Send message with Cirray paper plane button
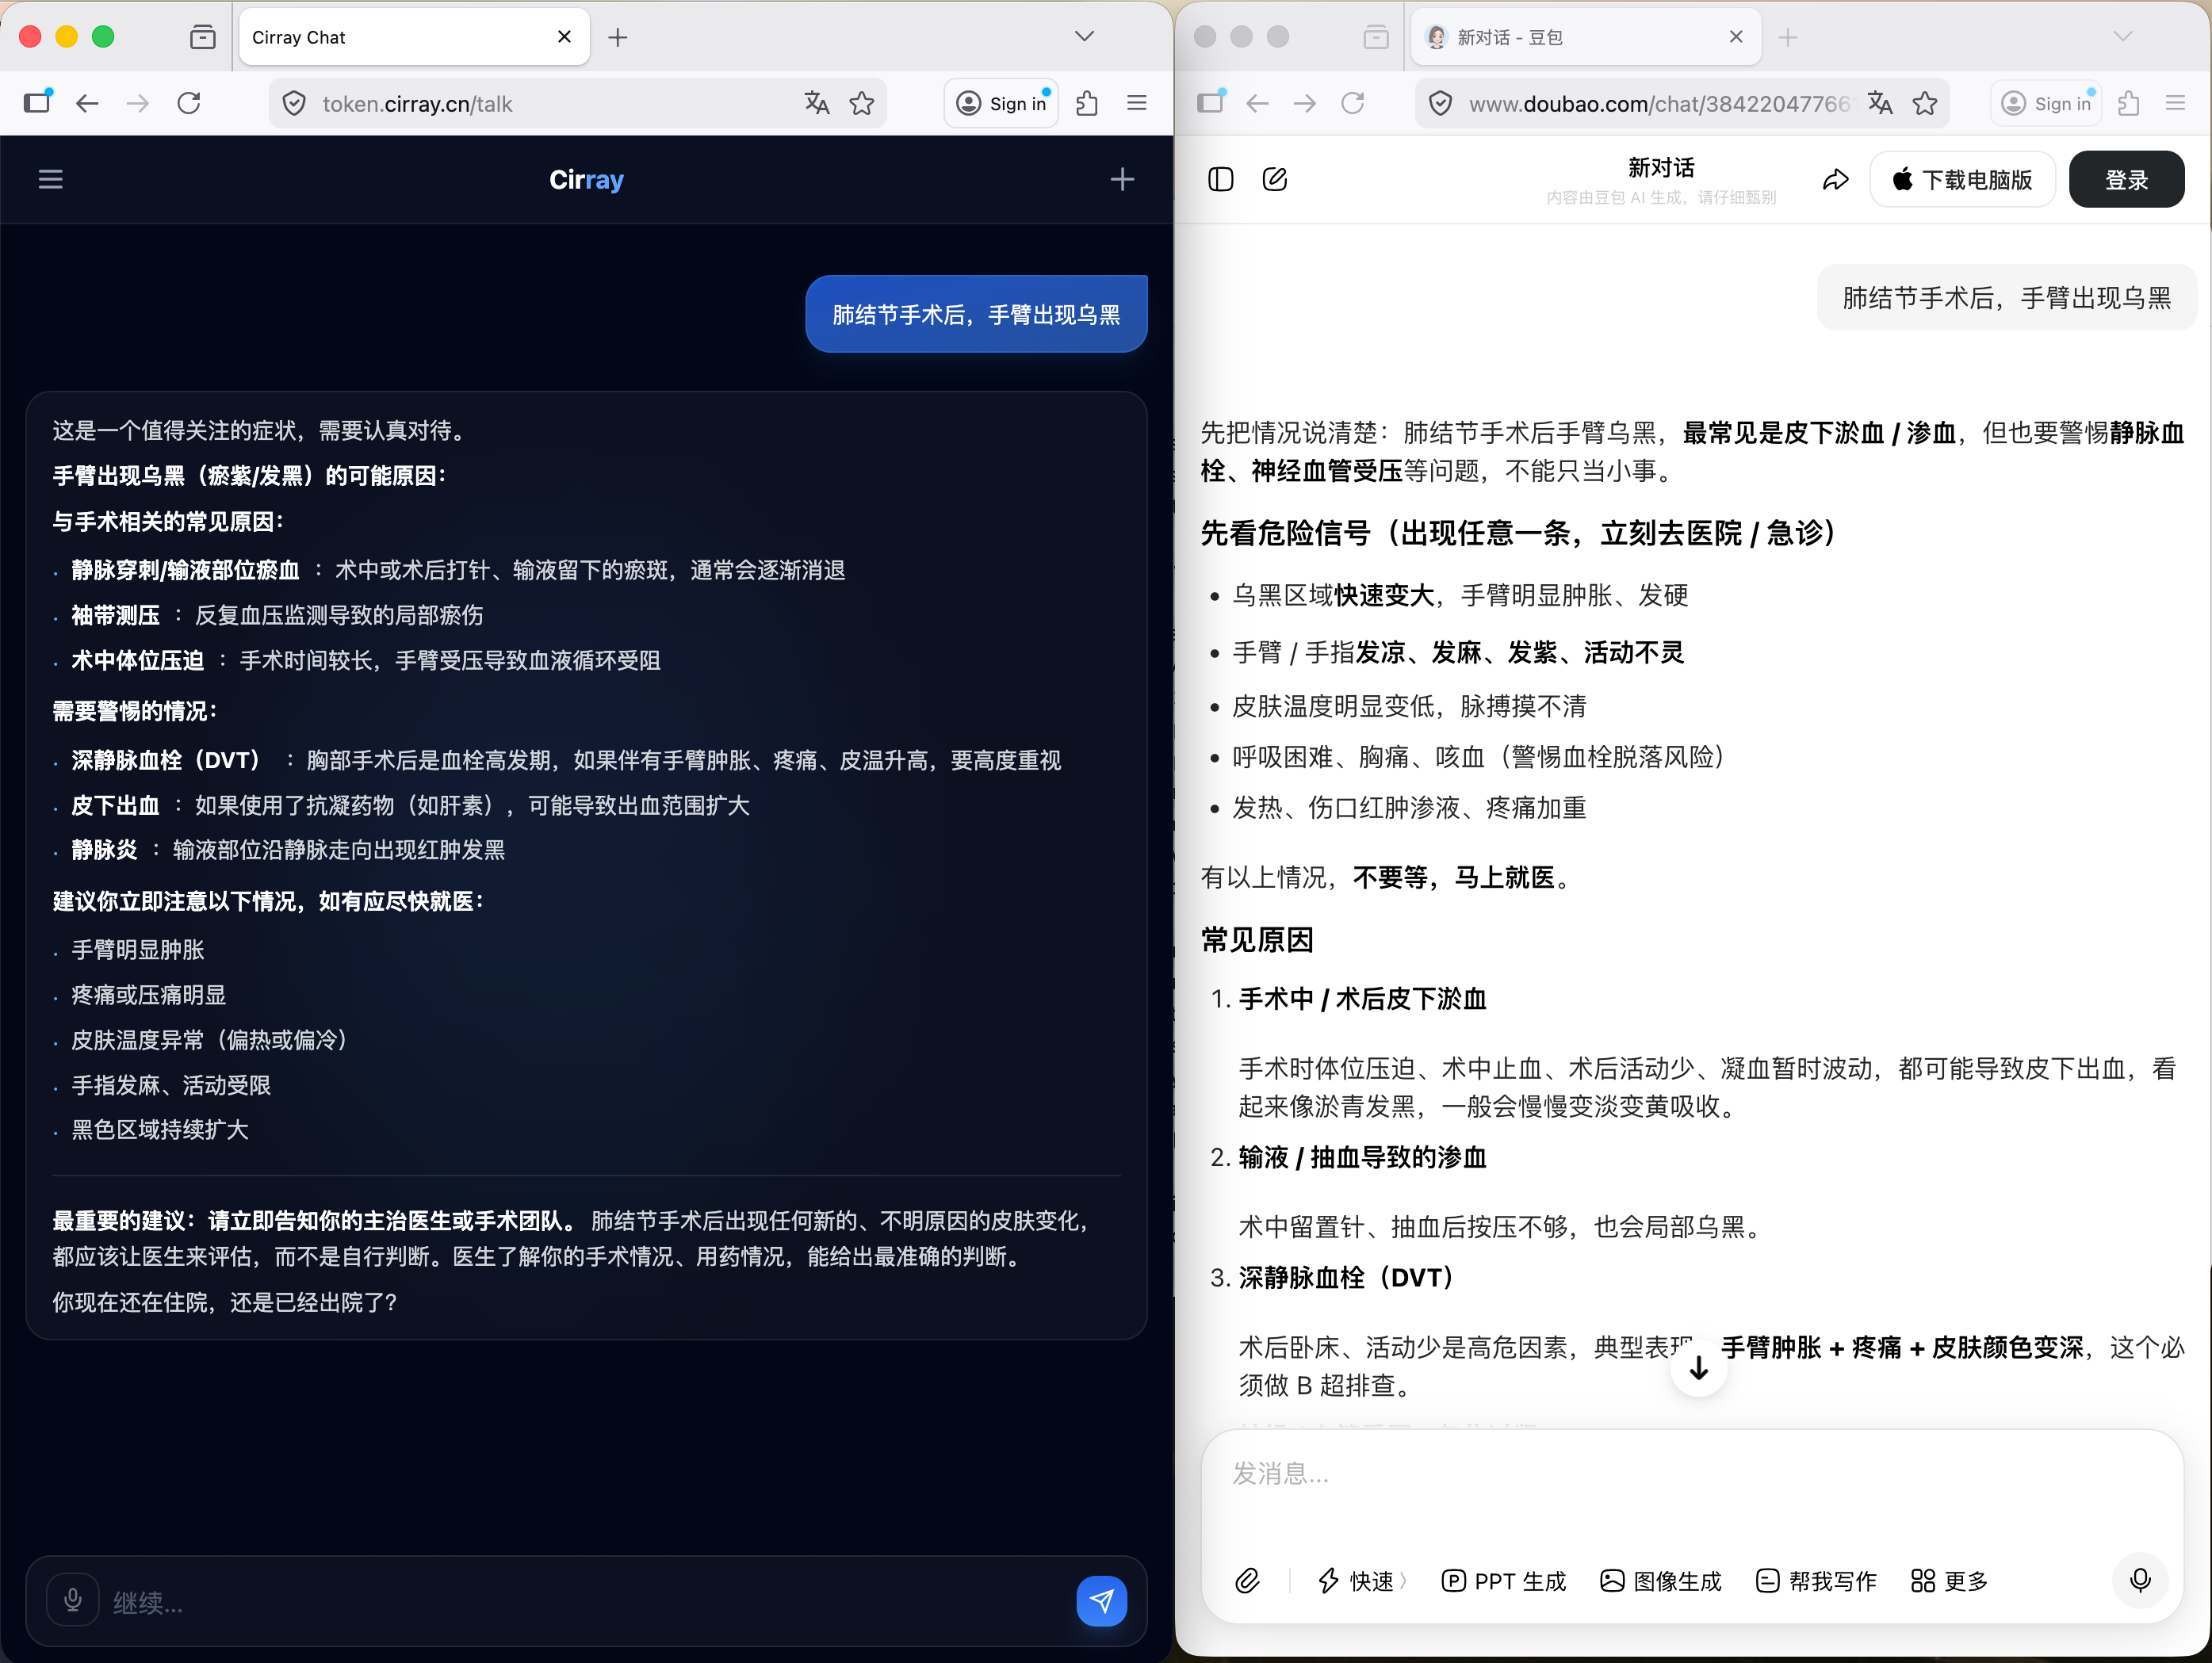The width and height of the screenshot is (2212, 1663). pyautogui.click(x=1101, y=1601)
